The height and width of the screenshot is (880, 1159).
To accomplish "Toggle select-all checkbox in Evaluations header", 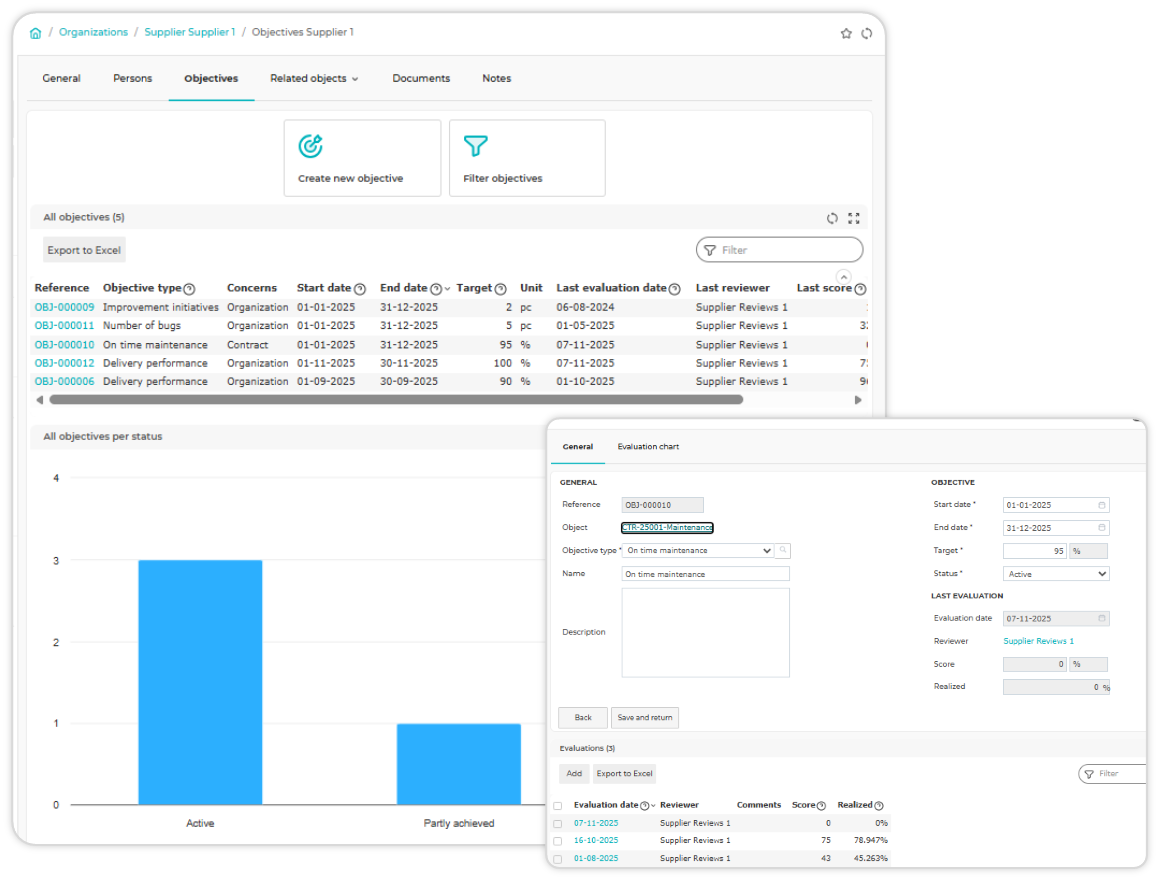I will coord(558,806).
